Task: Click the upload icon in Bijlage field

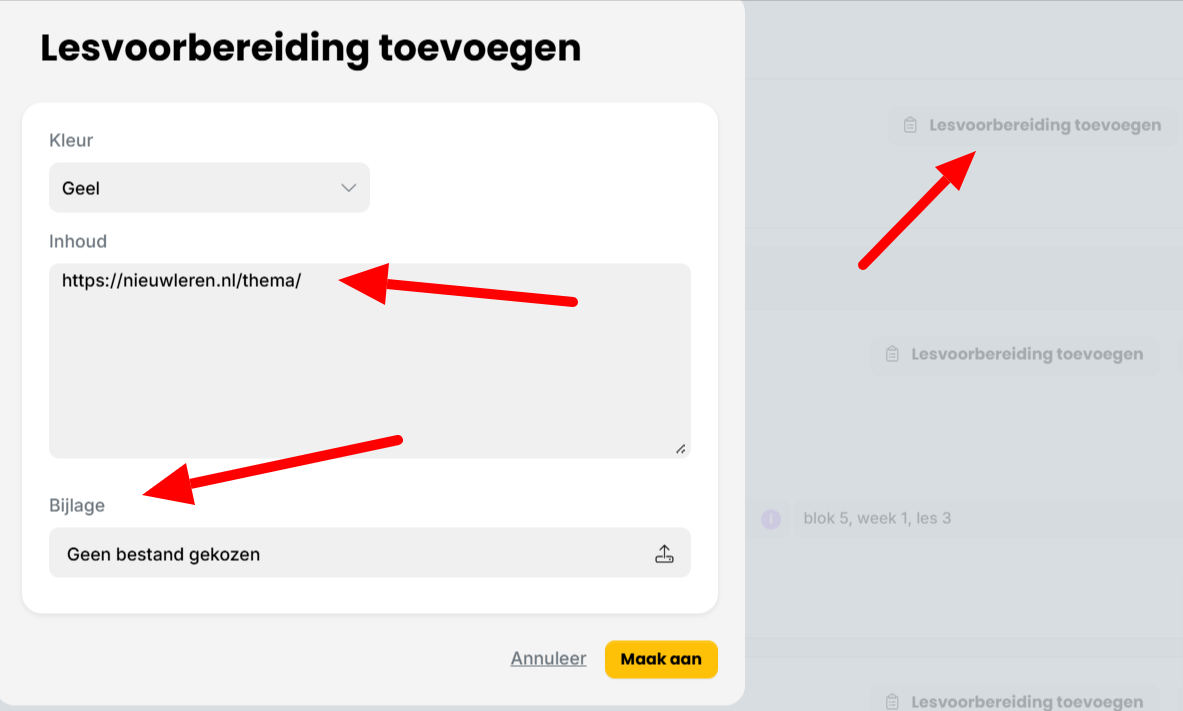Action: 664,554
